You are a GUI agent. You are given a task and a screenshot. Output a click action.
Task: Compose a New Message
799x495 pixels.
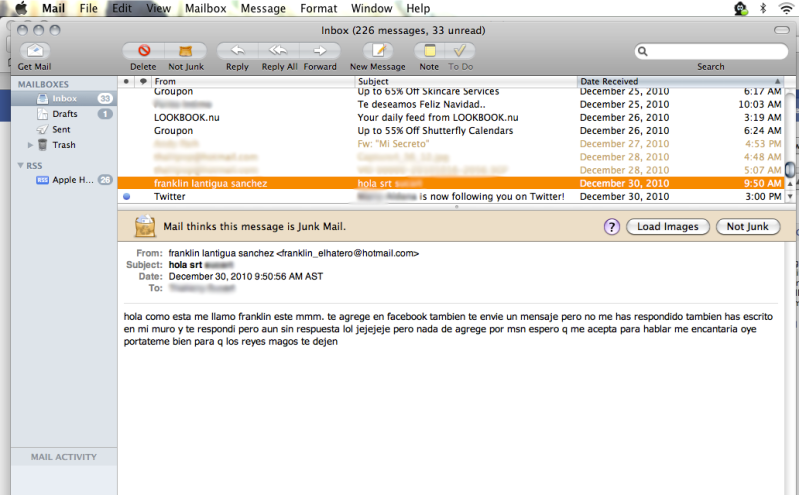(377, 51)
